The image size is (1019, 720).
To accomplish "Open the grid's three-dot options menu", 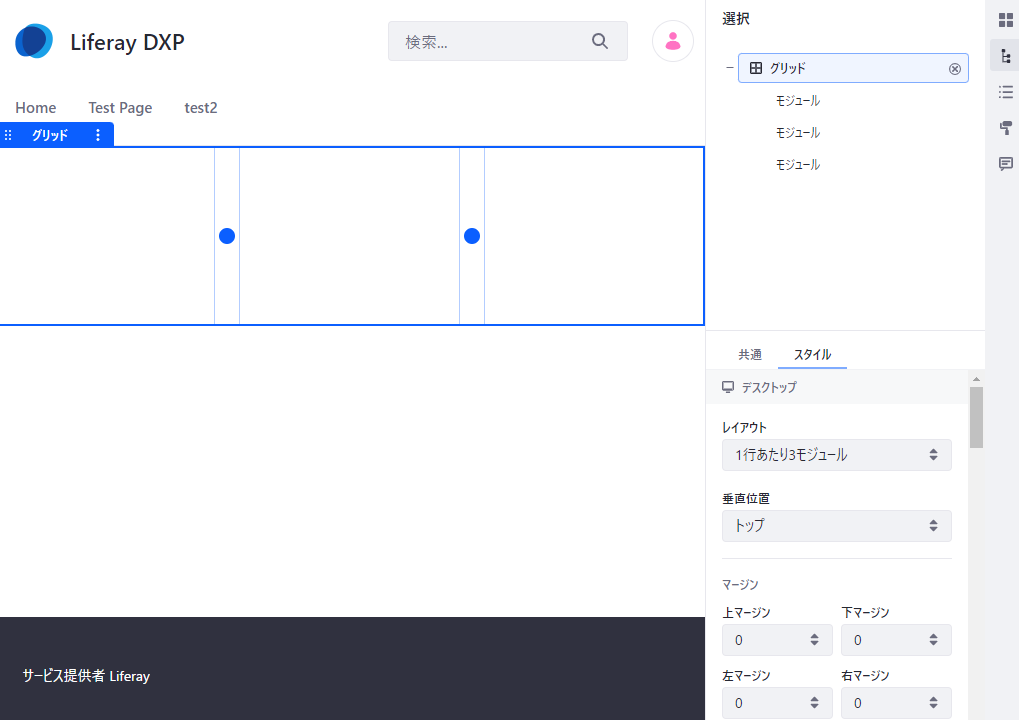I will click(98, 135).
